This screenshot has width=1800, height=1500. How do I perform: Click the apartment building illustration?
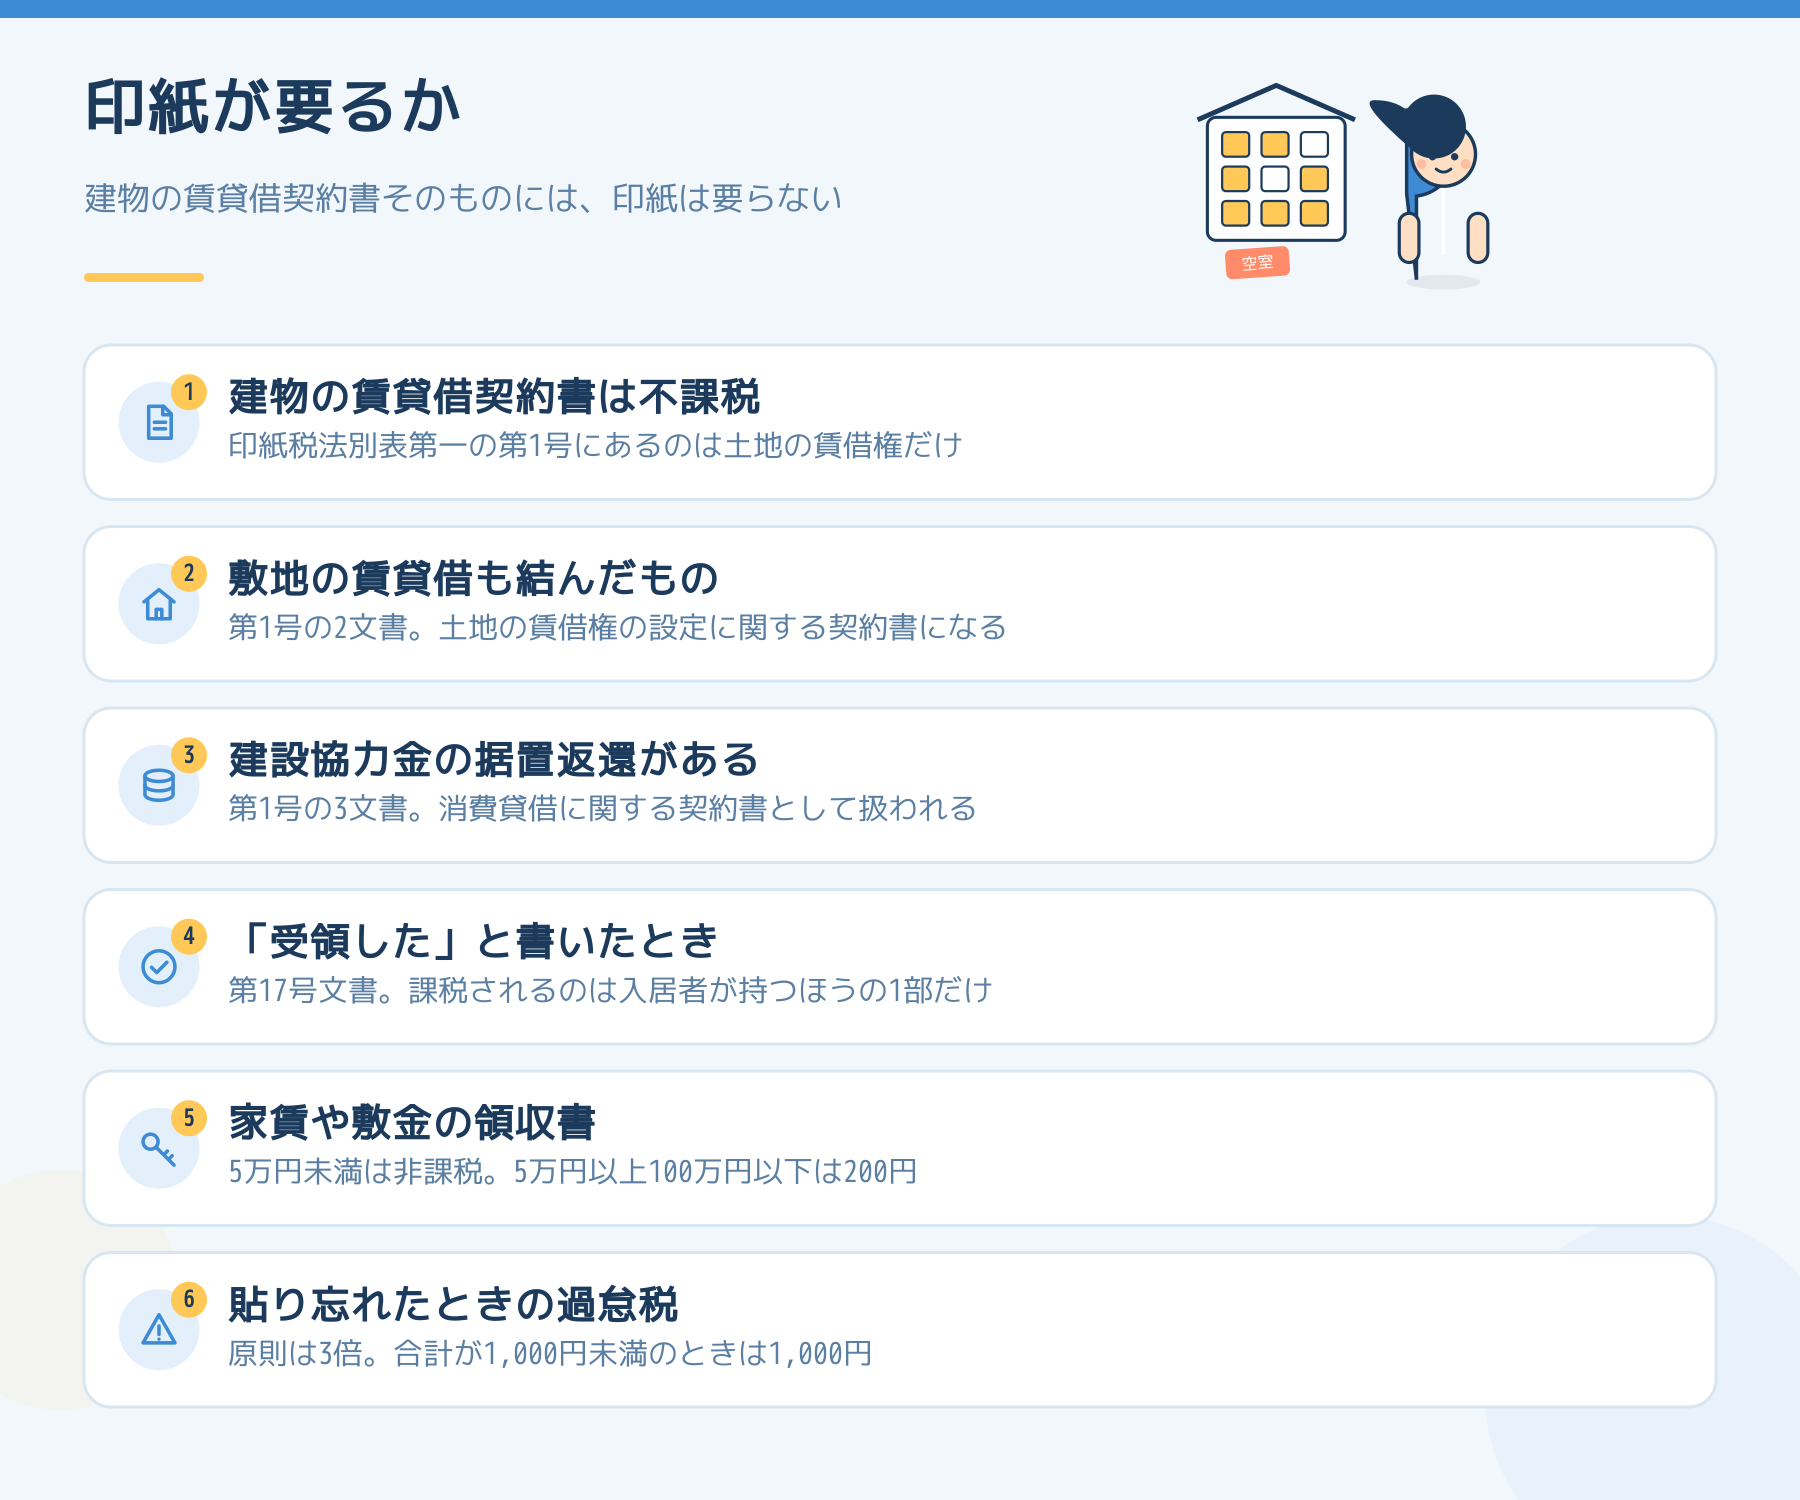coord(1276,165)
